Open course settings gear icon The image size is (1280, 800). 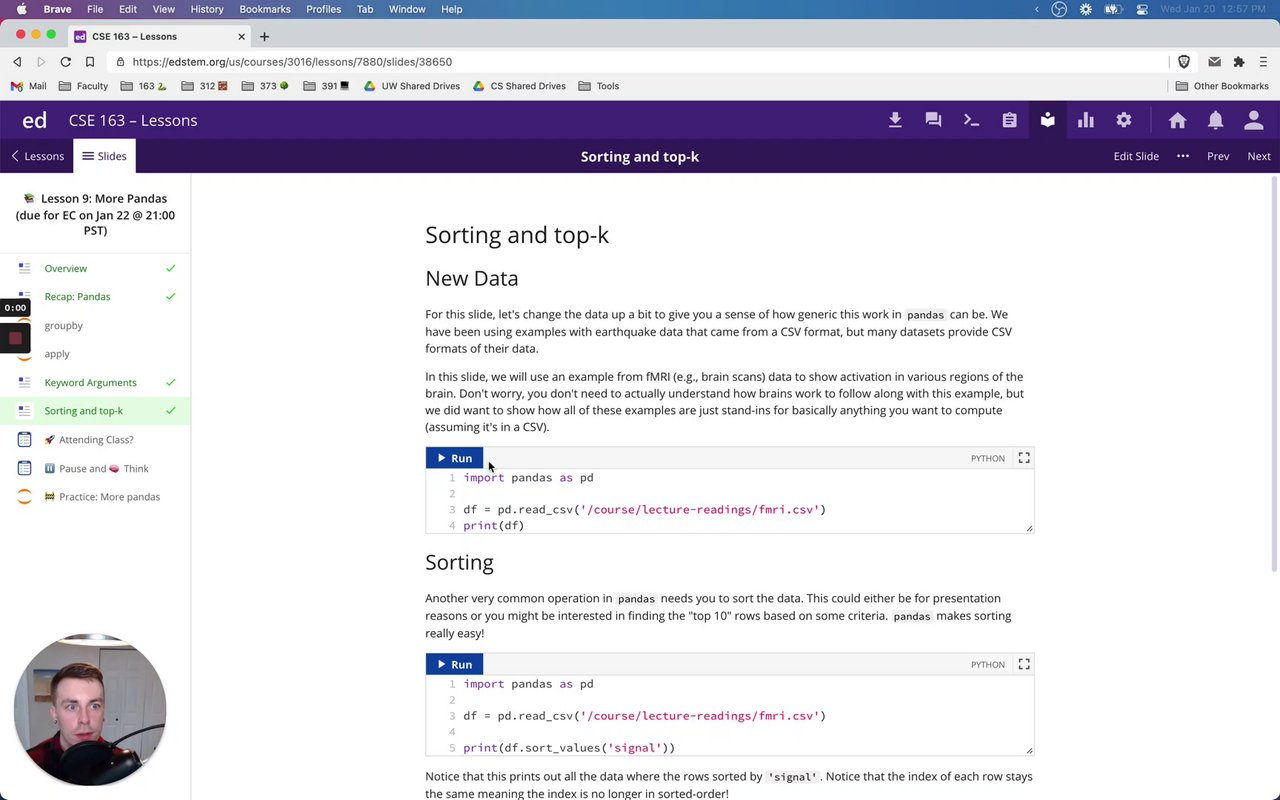click(1124, 120)
